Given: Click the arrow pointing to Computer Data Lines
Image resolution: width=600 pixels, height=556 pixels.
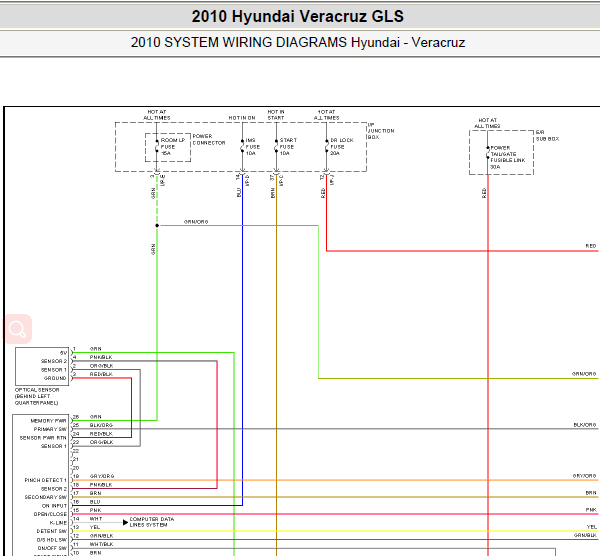Looking at the screenshot, I should [125, 522].
